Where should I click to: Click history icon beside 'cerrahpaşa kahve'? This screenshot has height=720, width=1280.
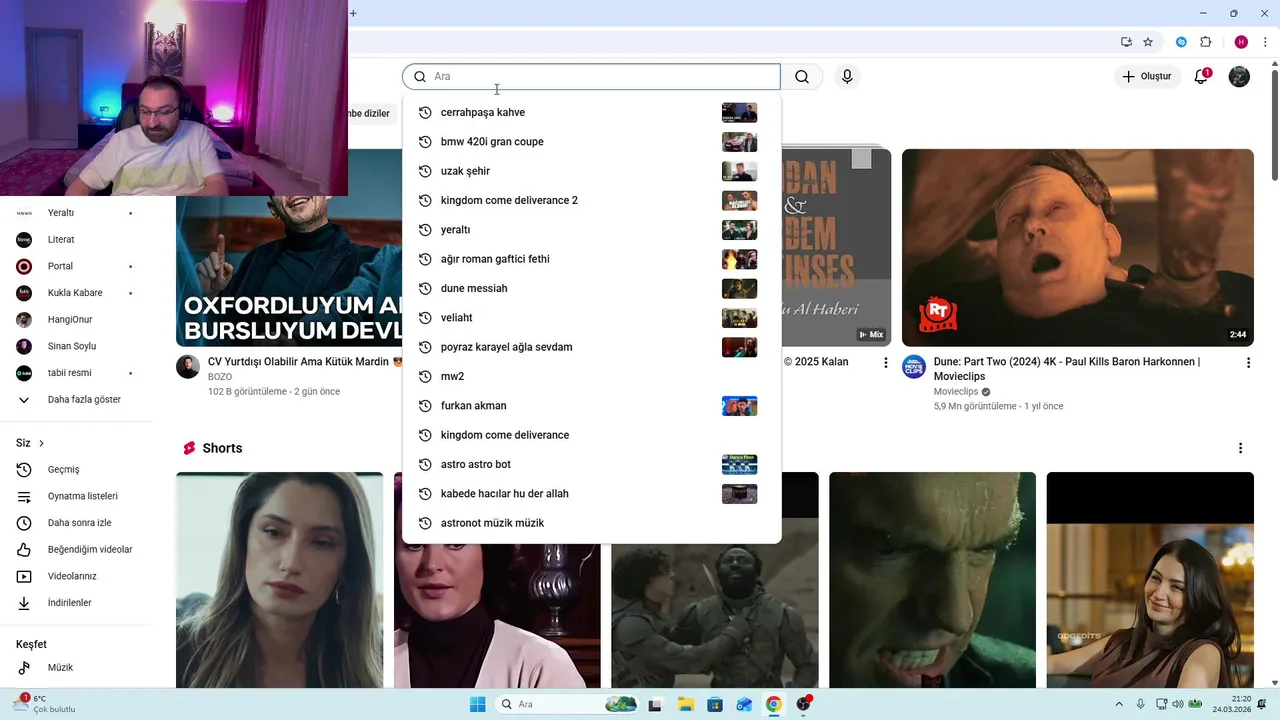point(425,113)
